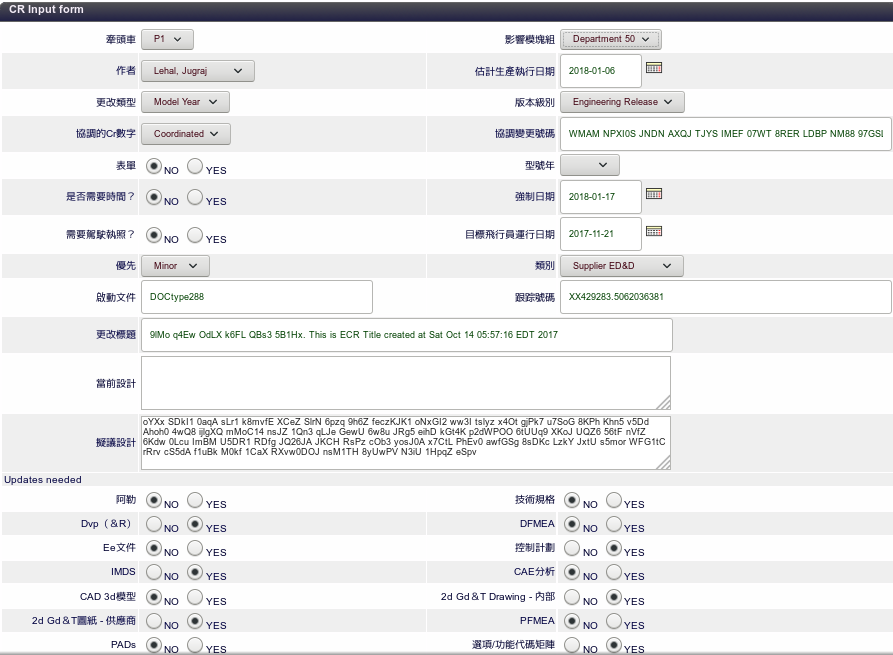Open calendar picker next to 強制日期
Viewport: 893px width, 655px height.
tap(654, 193)
